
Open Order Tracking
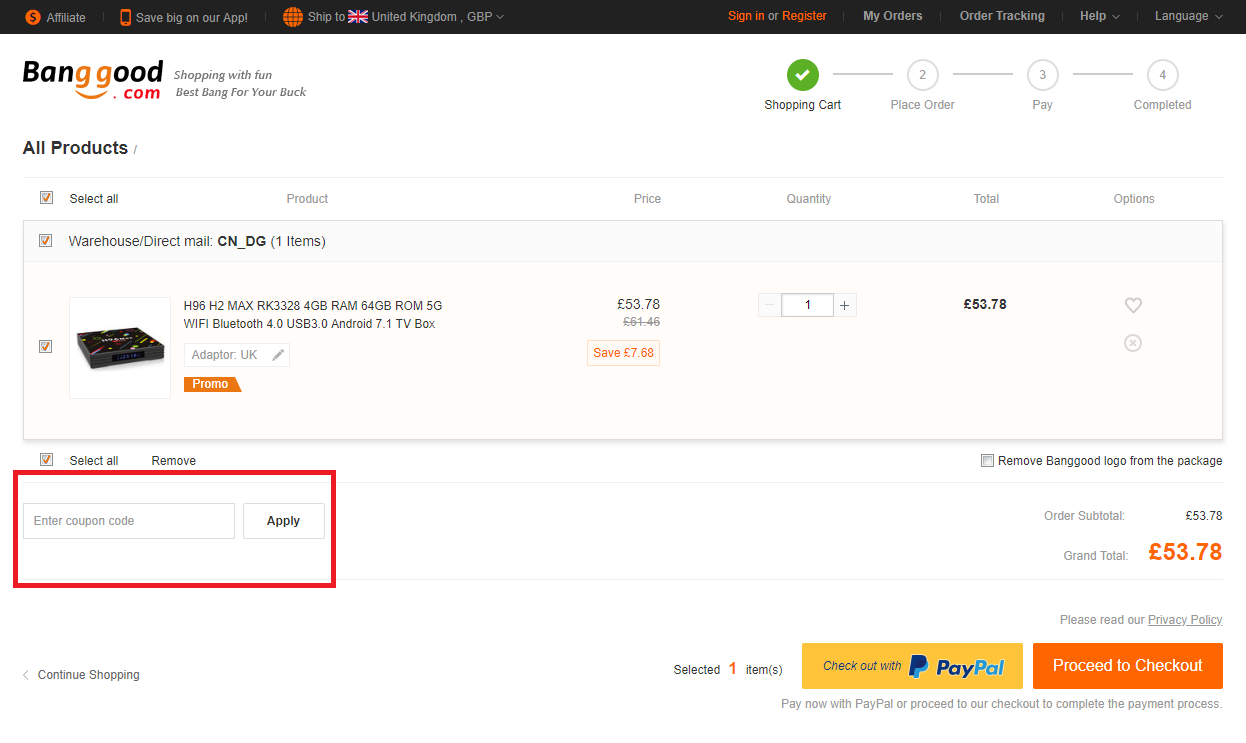point(1002,16)
